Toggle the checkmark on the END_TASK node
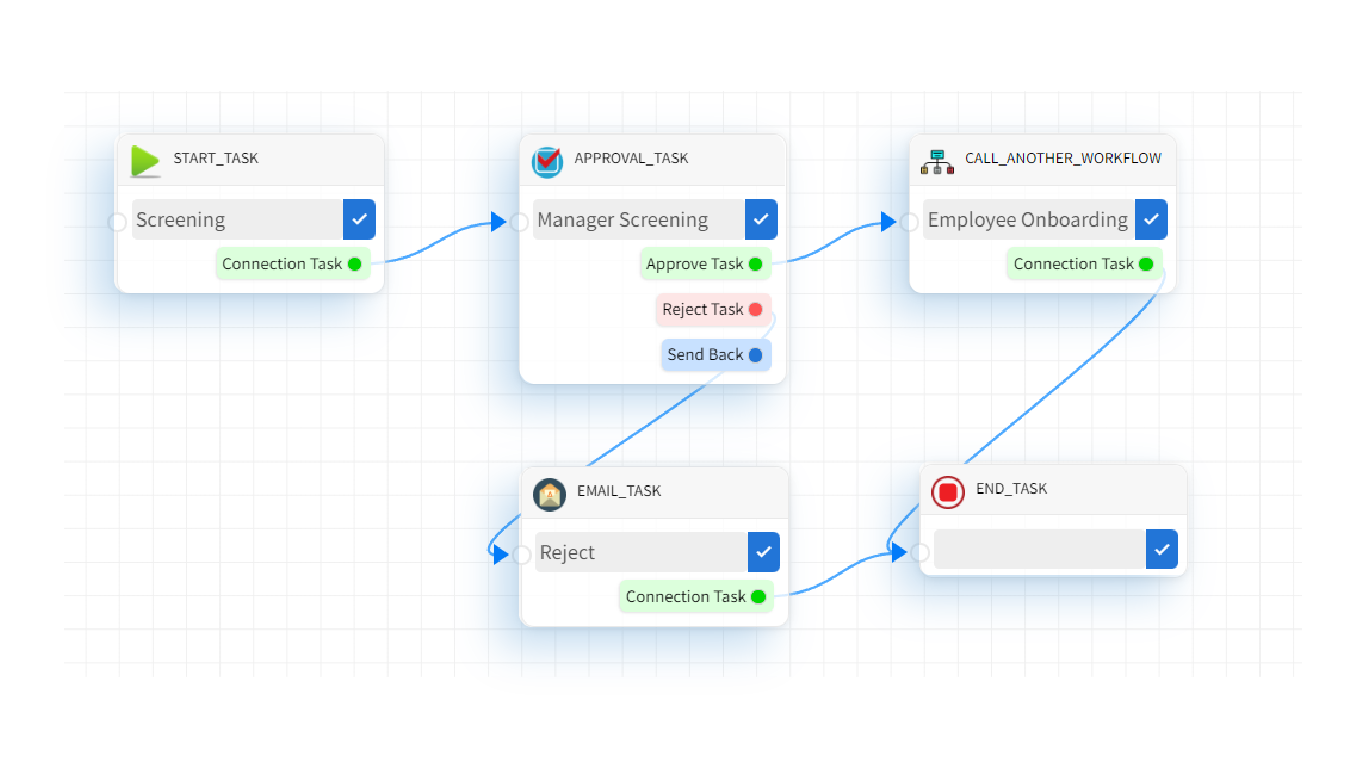The width and height of the screenshot is (1366, 768). click(1161, 548)
